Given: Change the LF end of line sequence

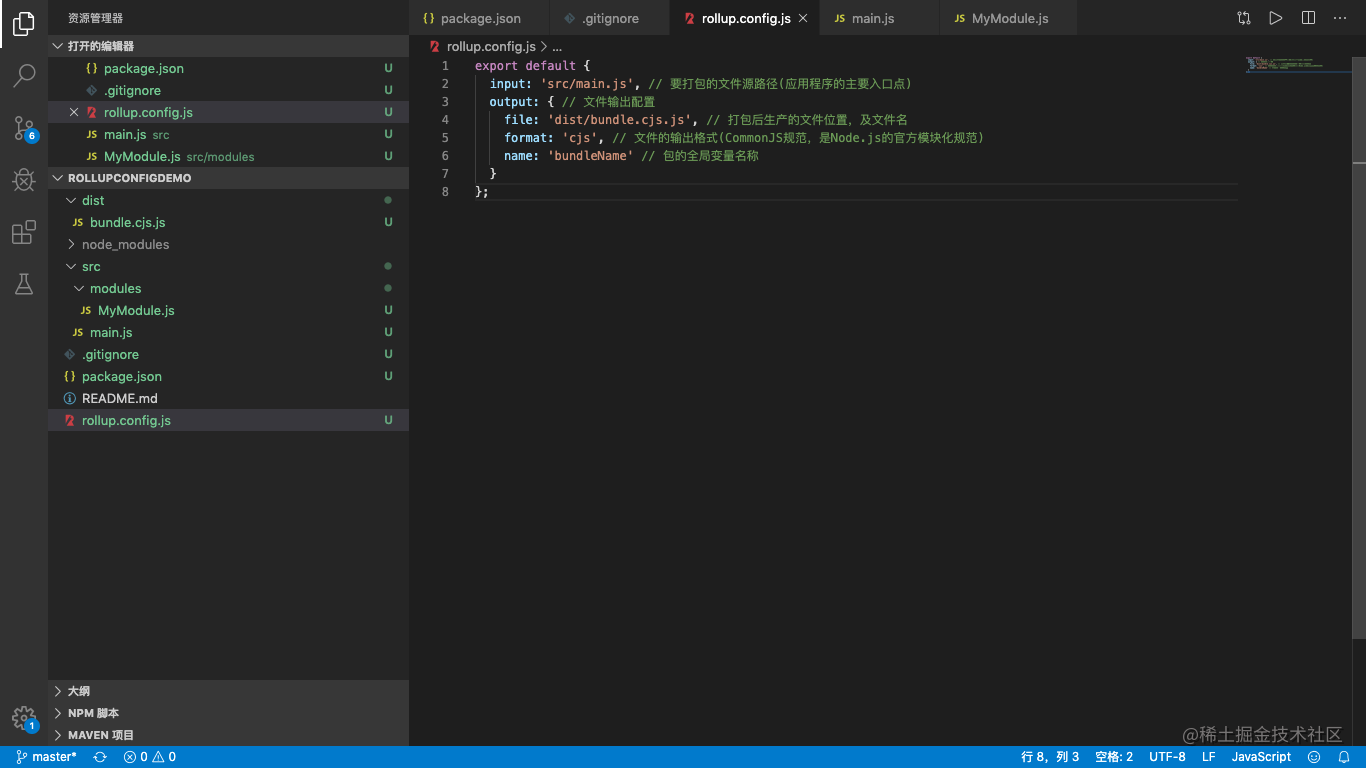Looking at the screenshot, I should pyautogui.click(x=1208, y=757).
